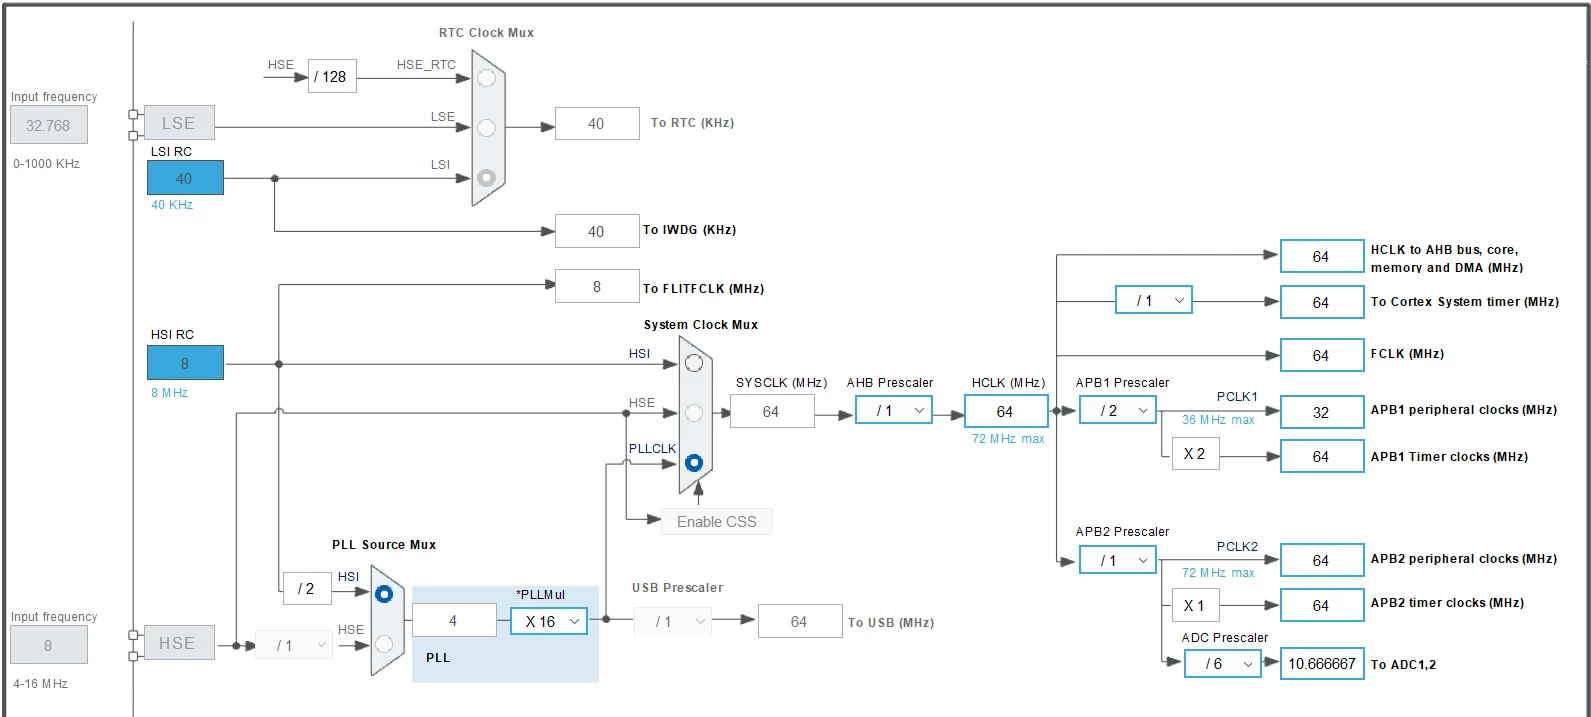Viewport: 1591px width, 717px height.
Task: Click the To Cortex System timer output 64 box
Action: (x=1322, y=302)
